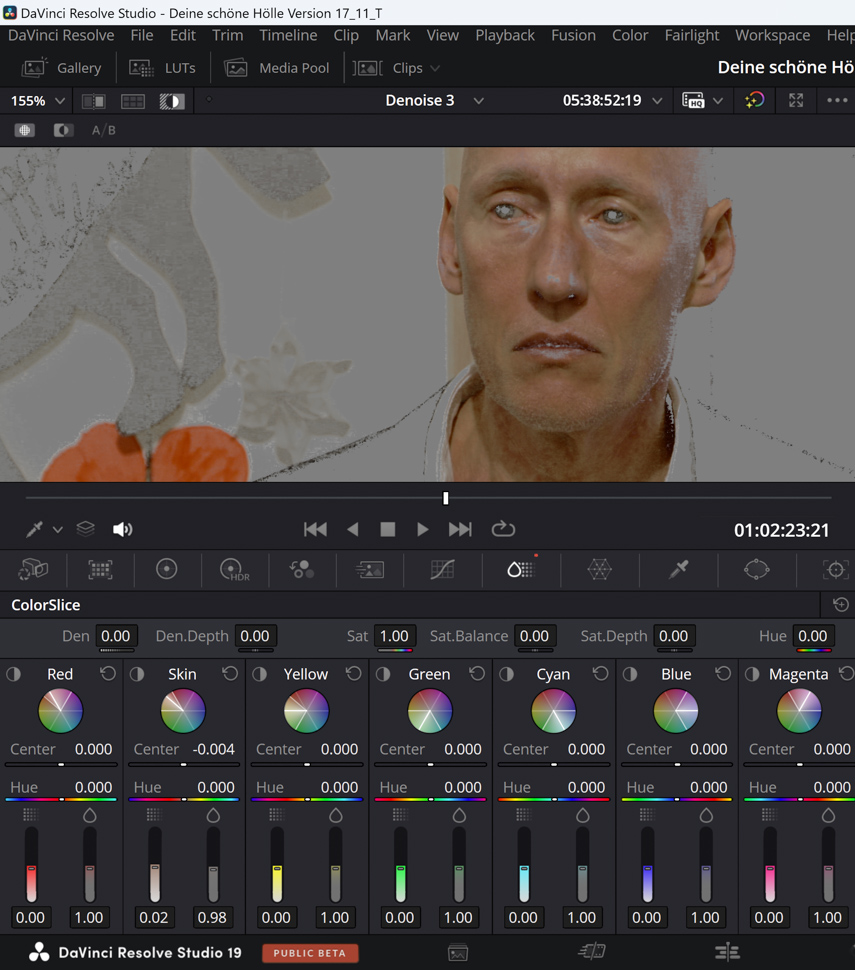Viewport: 855px width, 970px height.
Task: Open the Timeline menu
Action: [288, 35]
